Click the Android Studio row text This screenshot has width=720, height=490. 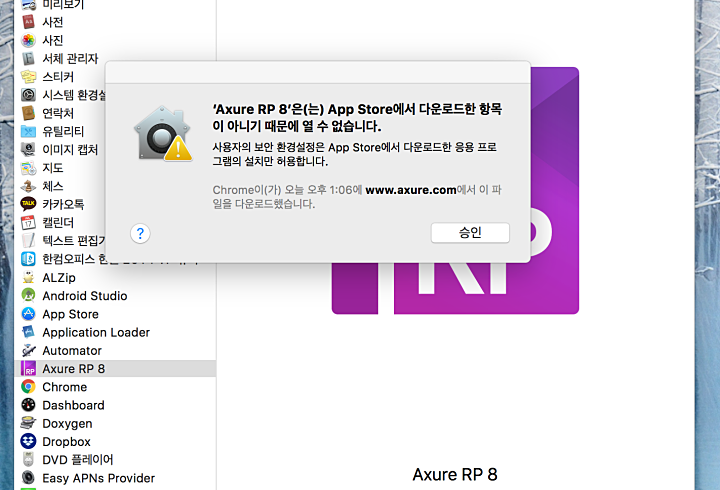[x=85, y=296]
